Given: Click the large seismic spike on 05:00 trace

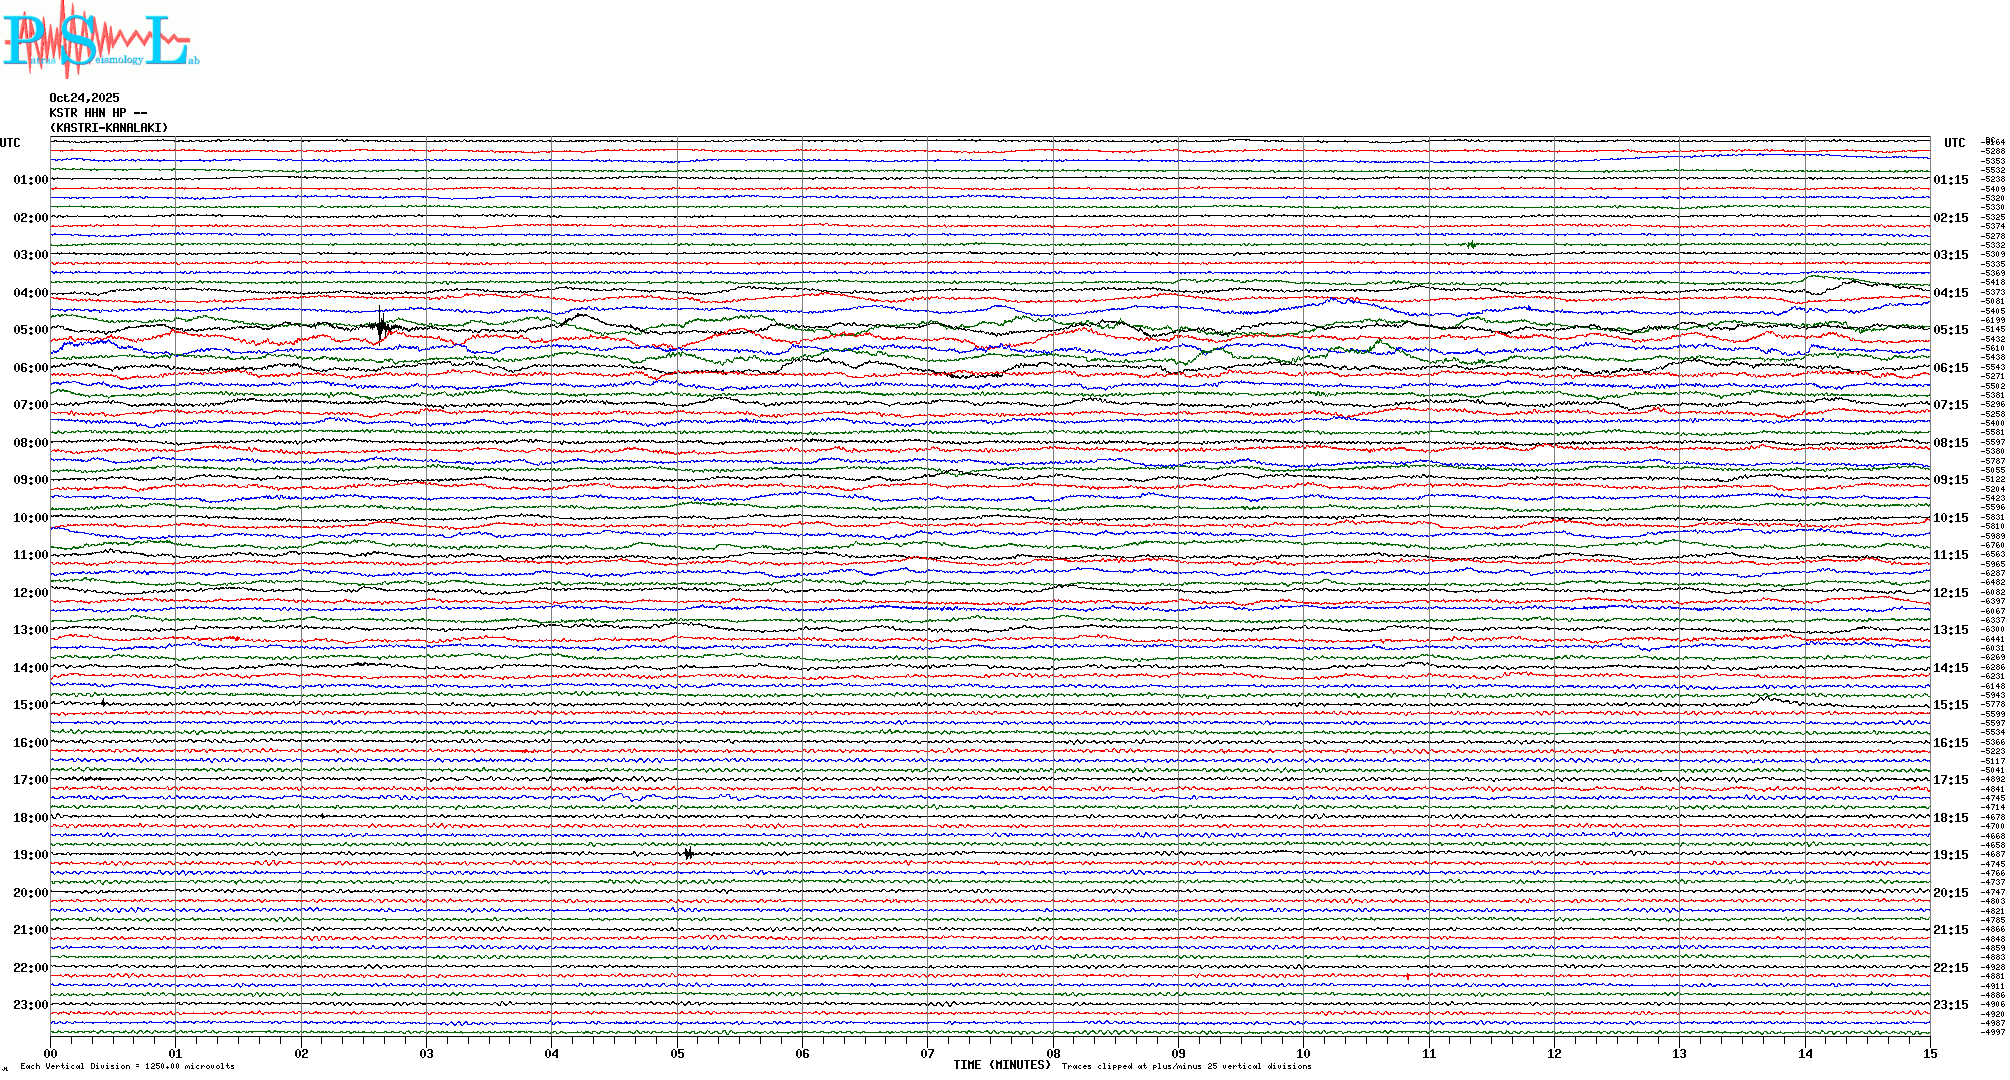Looking at the screenshot, I should [x=381, y=326].
